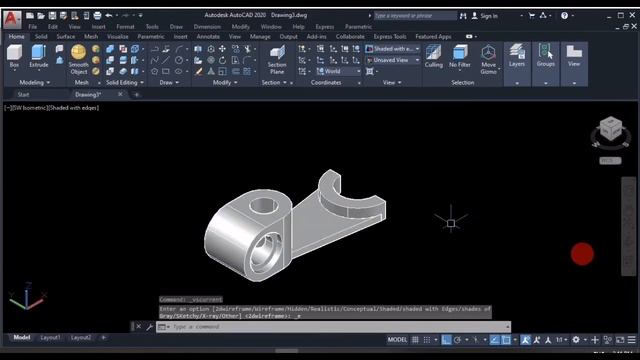Close the Drawing3 file tab
Screen dimensions: 640x360
[120, 94]
